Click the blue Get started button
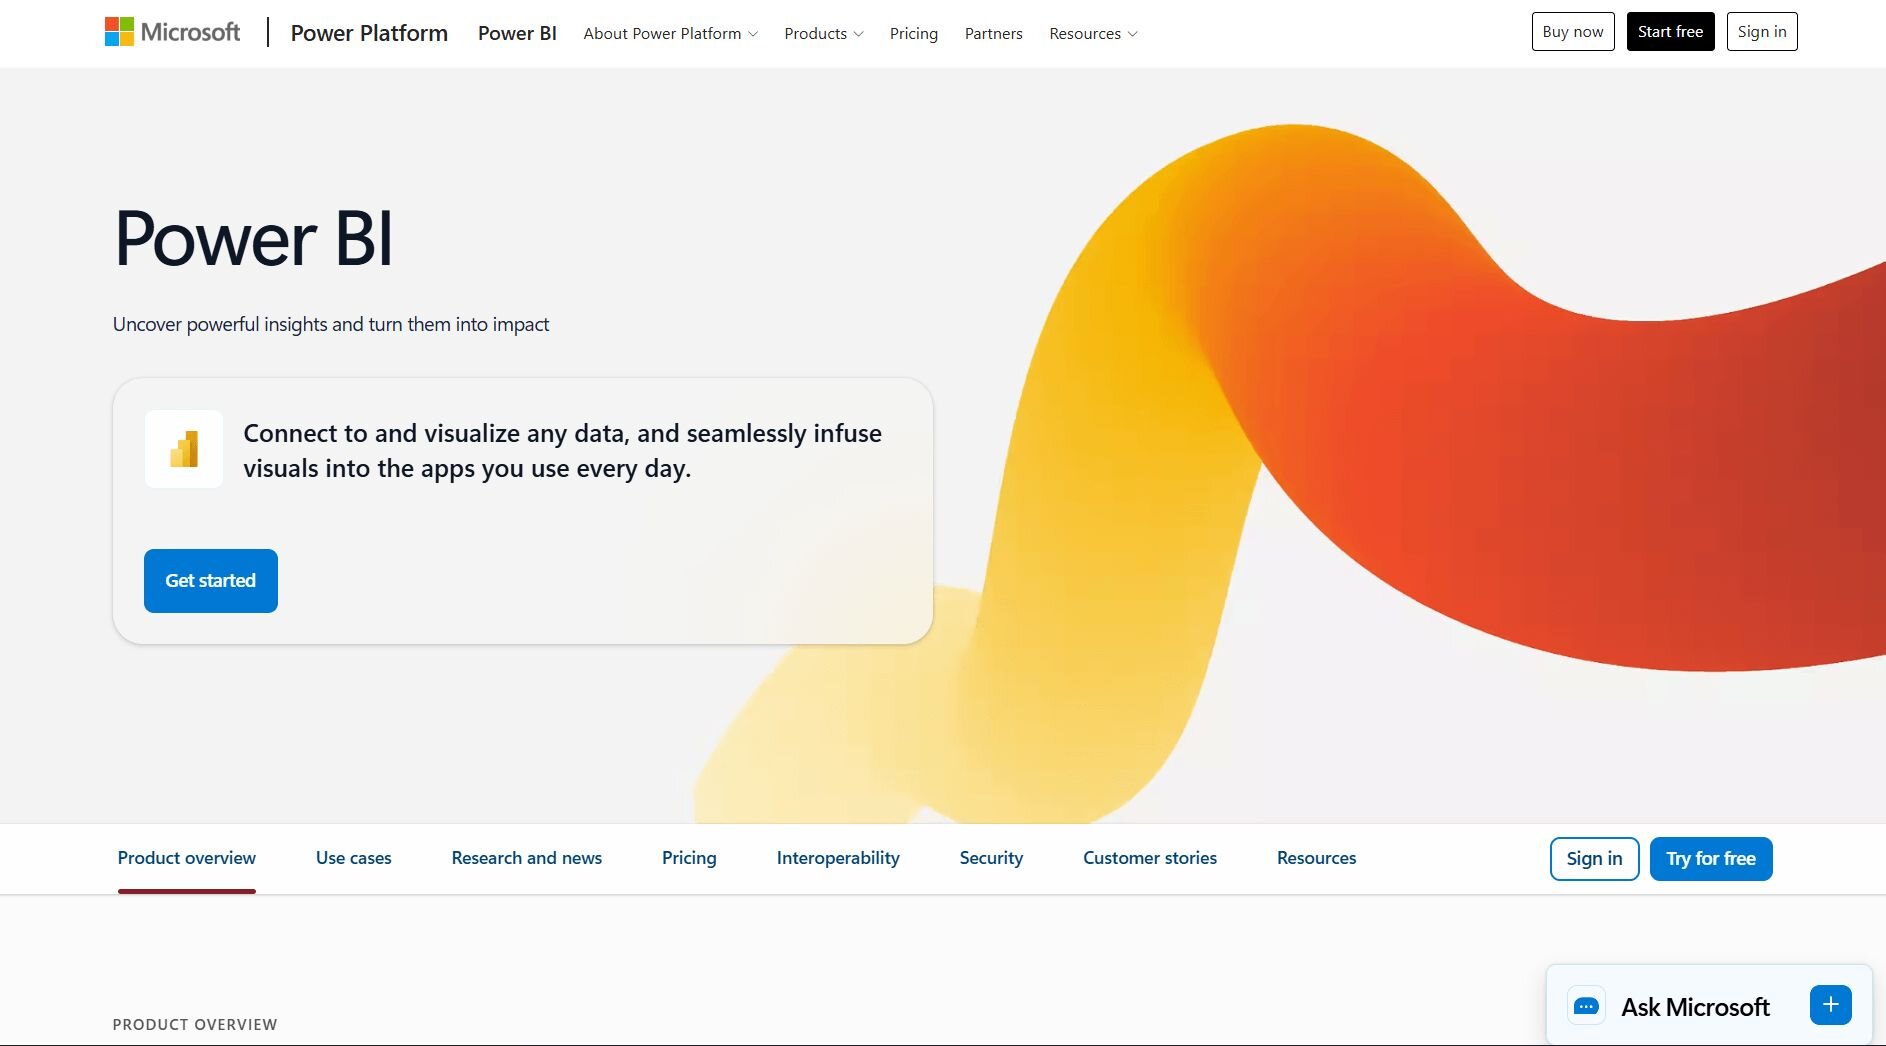Viewport: 1886px width, 1046px height. tap(211, 581)
